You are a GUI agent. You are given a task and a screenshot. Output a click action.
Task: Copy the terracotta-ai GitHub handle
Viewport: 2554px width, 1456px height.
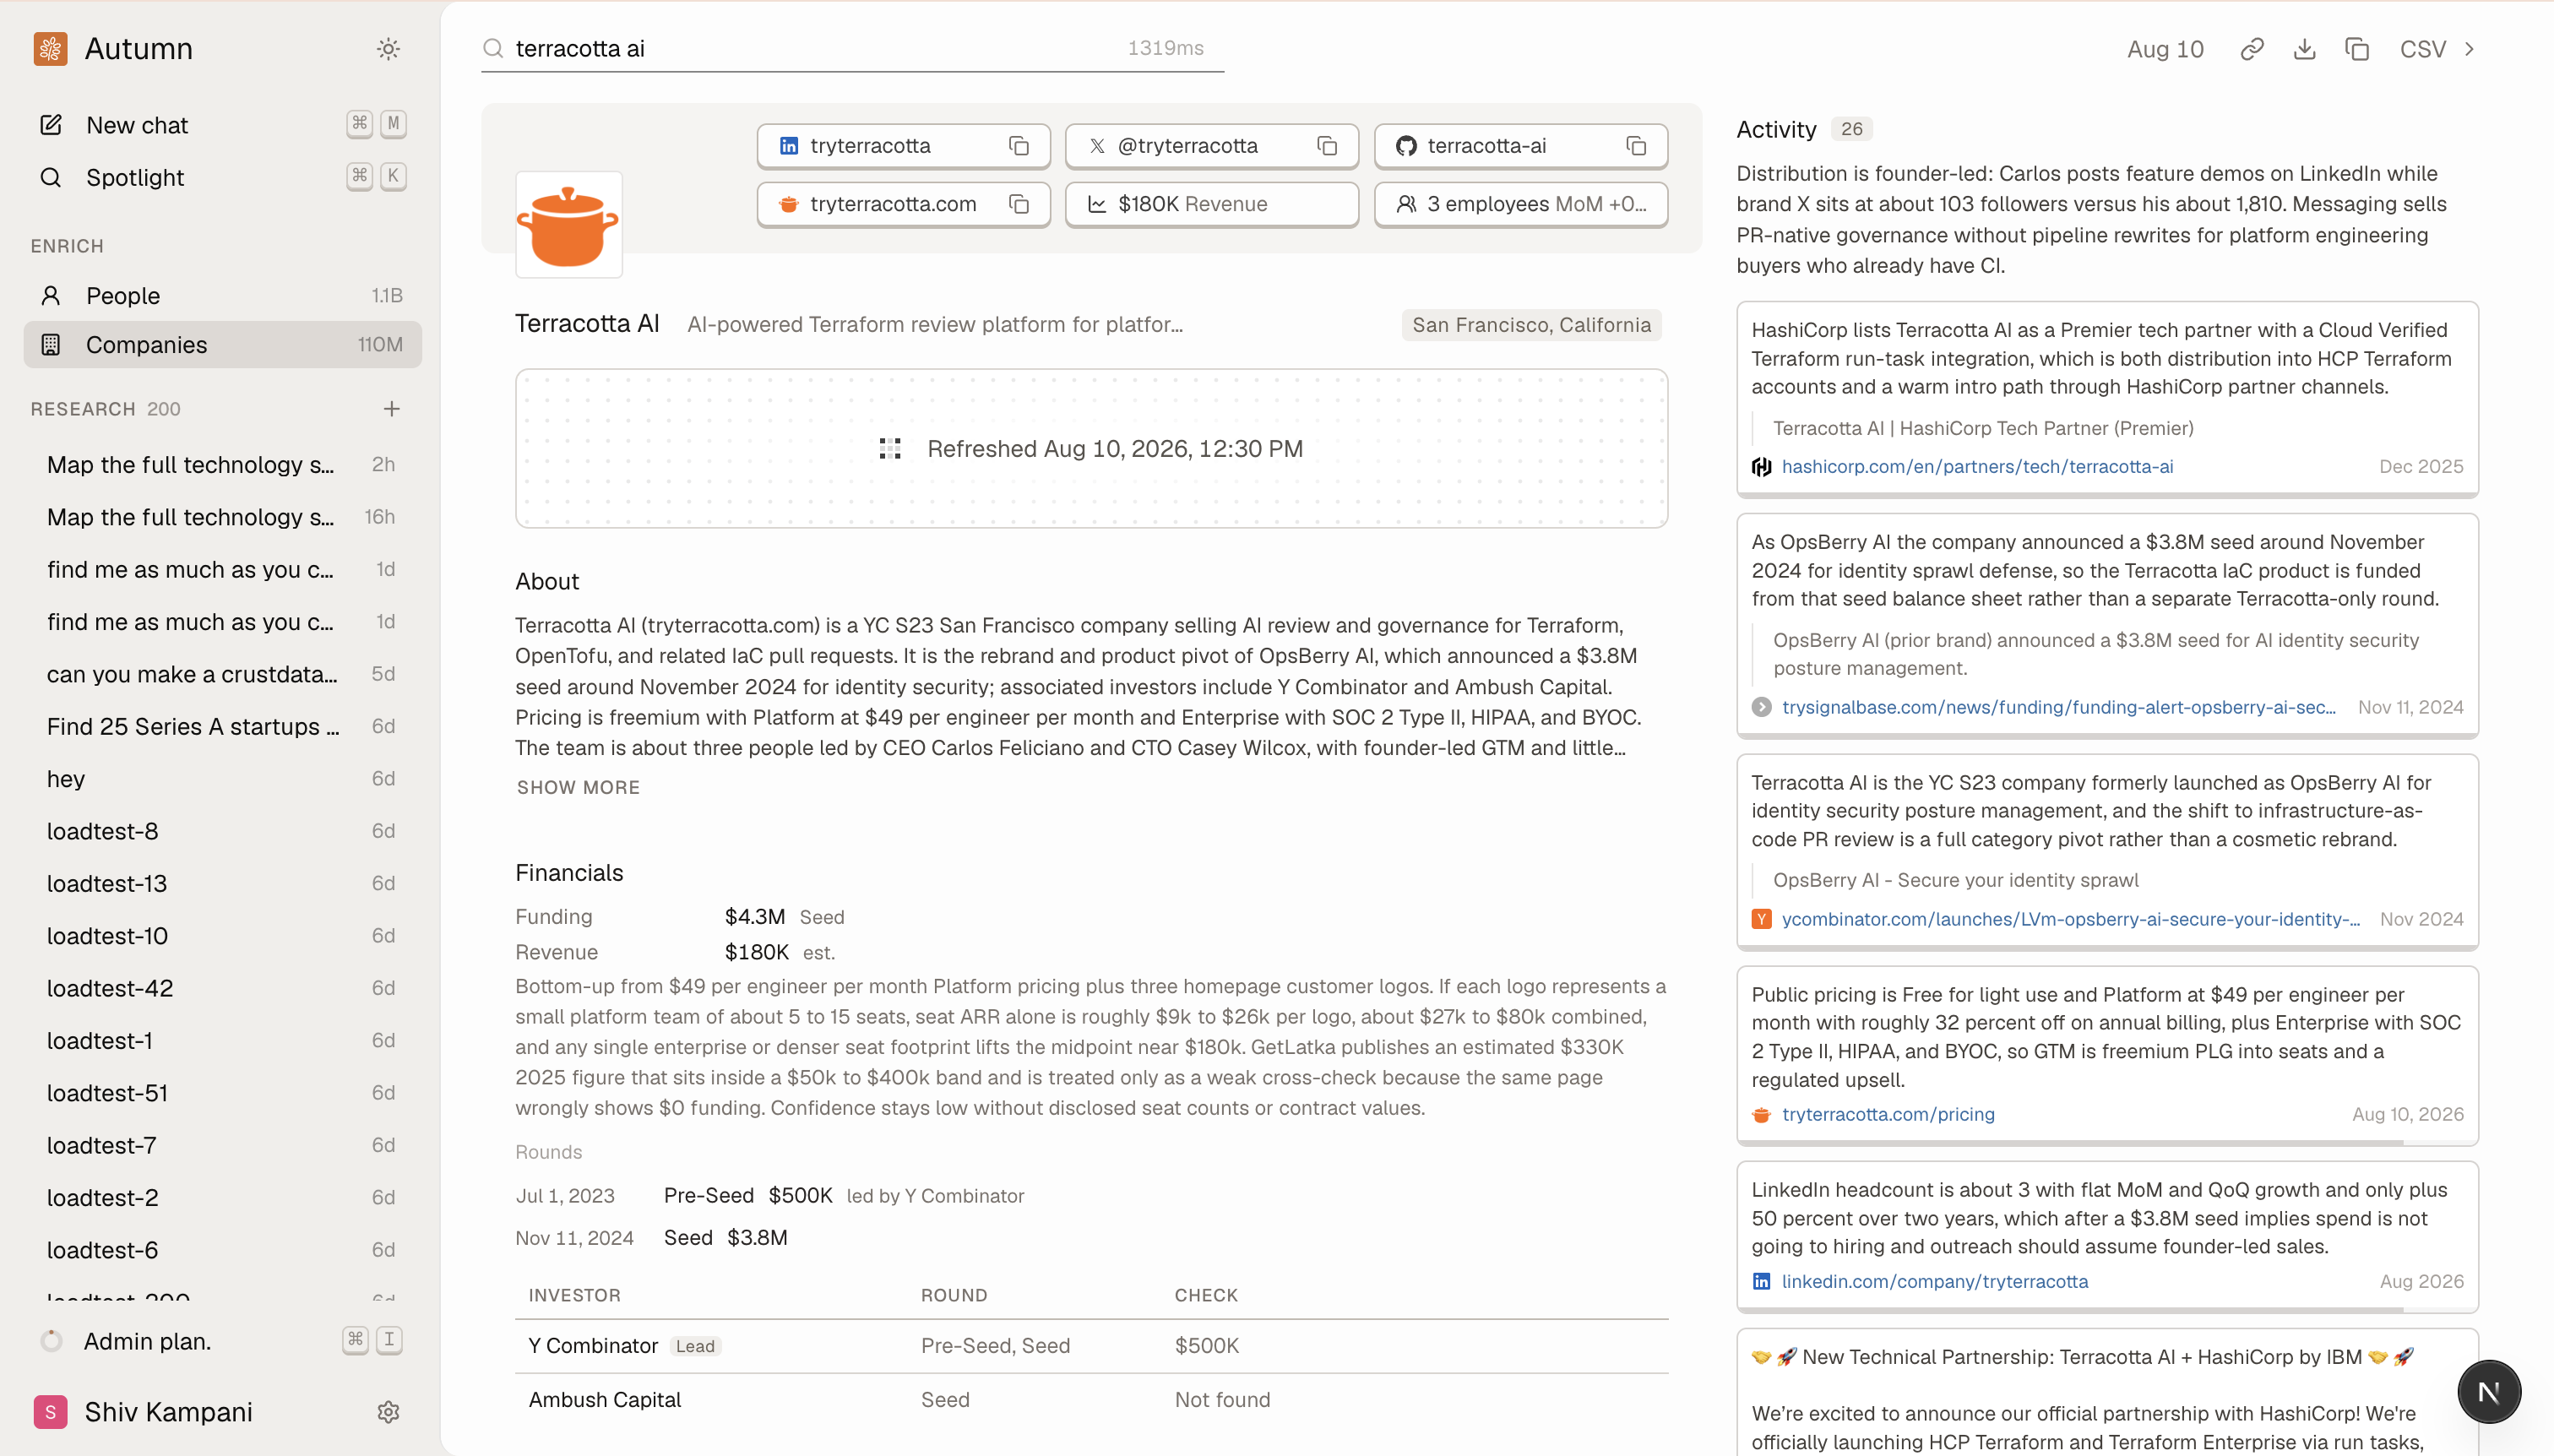(1636, 146)
